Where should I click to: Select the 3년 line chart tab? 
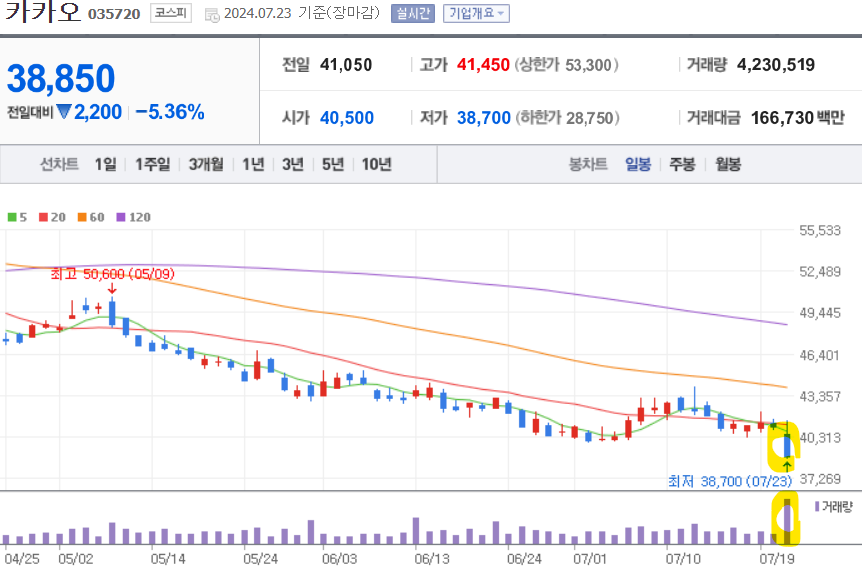tap(293, 164)
